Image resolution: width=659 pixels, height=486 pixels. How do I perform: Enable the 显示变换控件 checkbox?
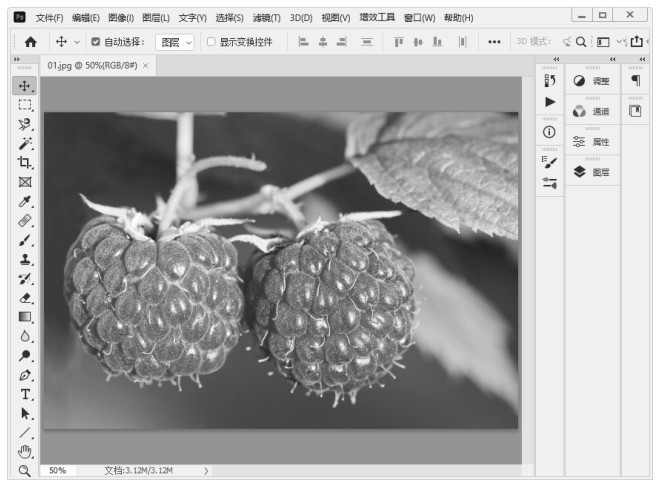[x=211, y=42]
